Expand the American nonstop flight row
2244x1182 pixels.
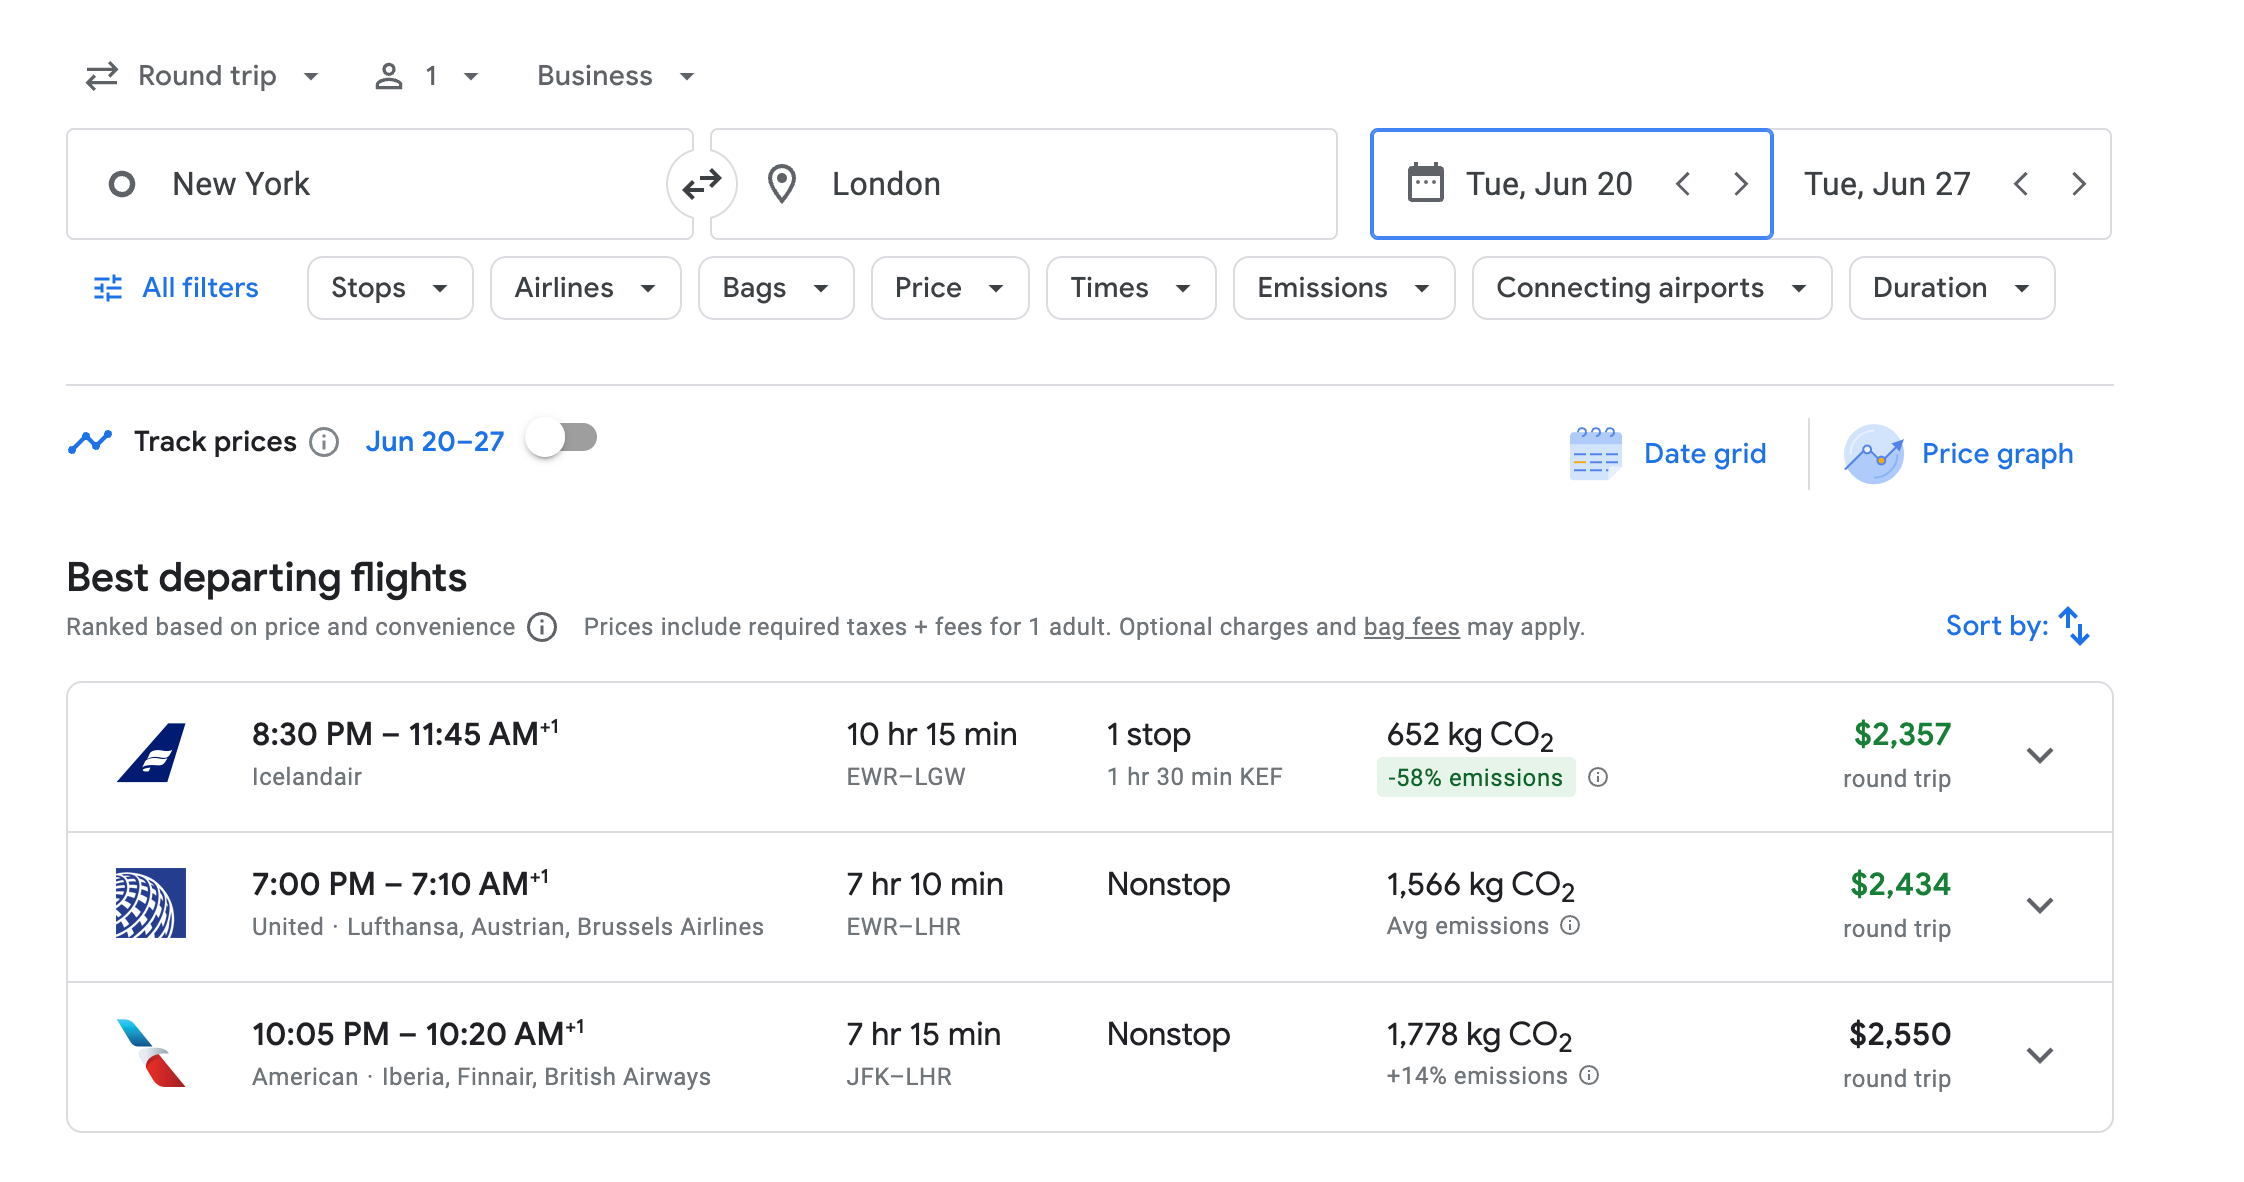2039,1055
